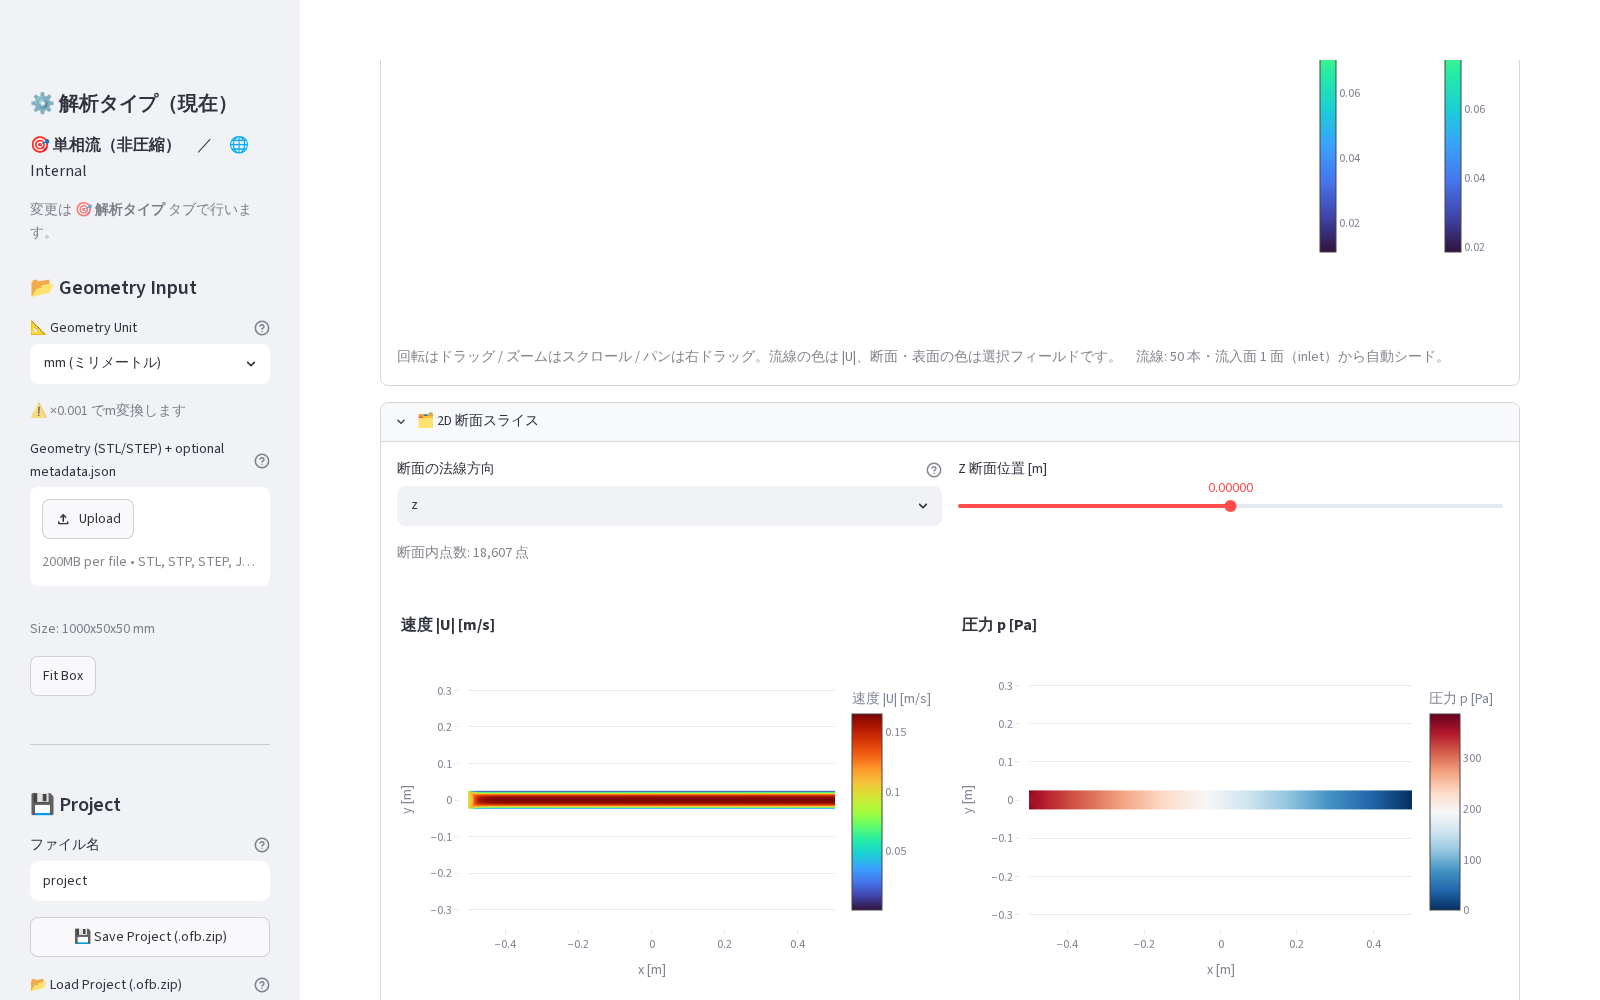Click help icon for 断面の法線方向
Image resolution: width=1600 pixels, height=1000 pixels.
934,470
